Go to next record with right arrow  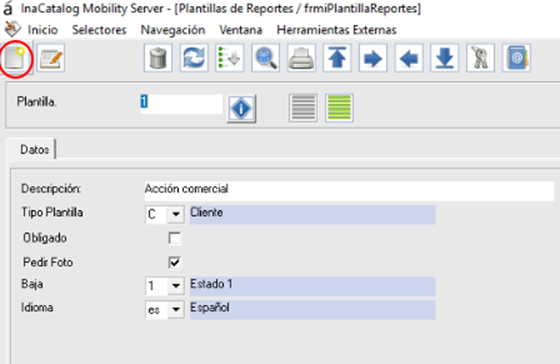tap(373, 58)
